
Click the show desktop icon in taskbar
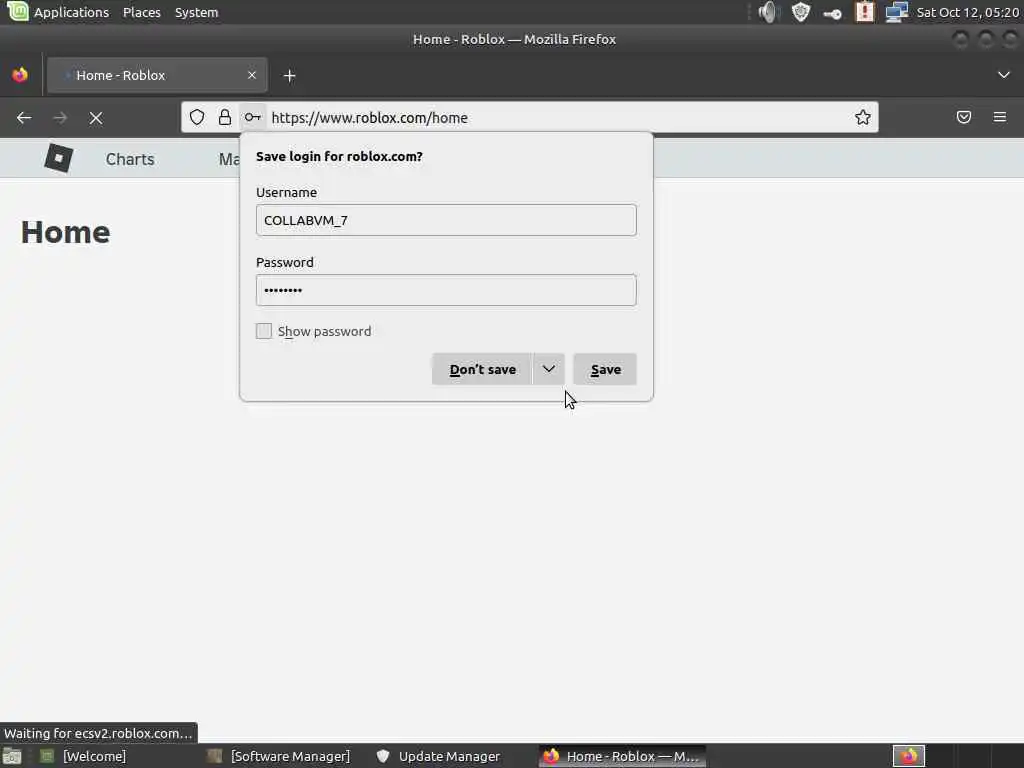click(x=12, y=756)
